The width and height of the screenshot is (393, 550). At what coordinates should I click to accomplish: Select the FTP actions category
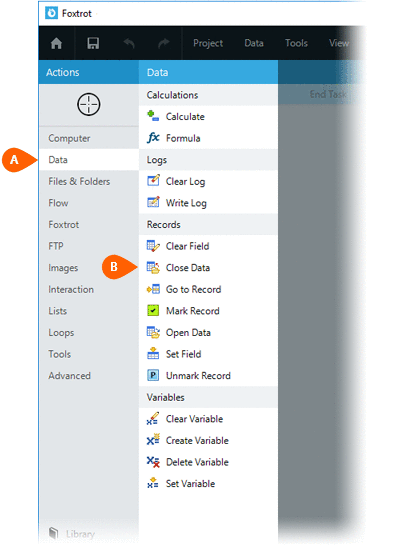tap(89, 246)
